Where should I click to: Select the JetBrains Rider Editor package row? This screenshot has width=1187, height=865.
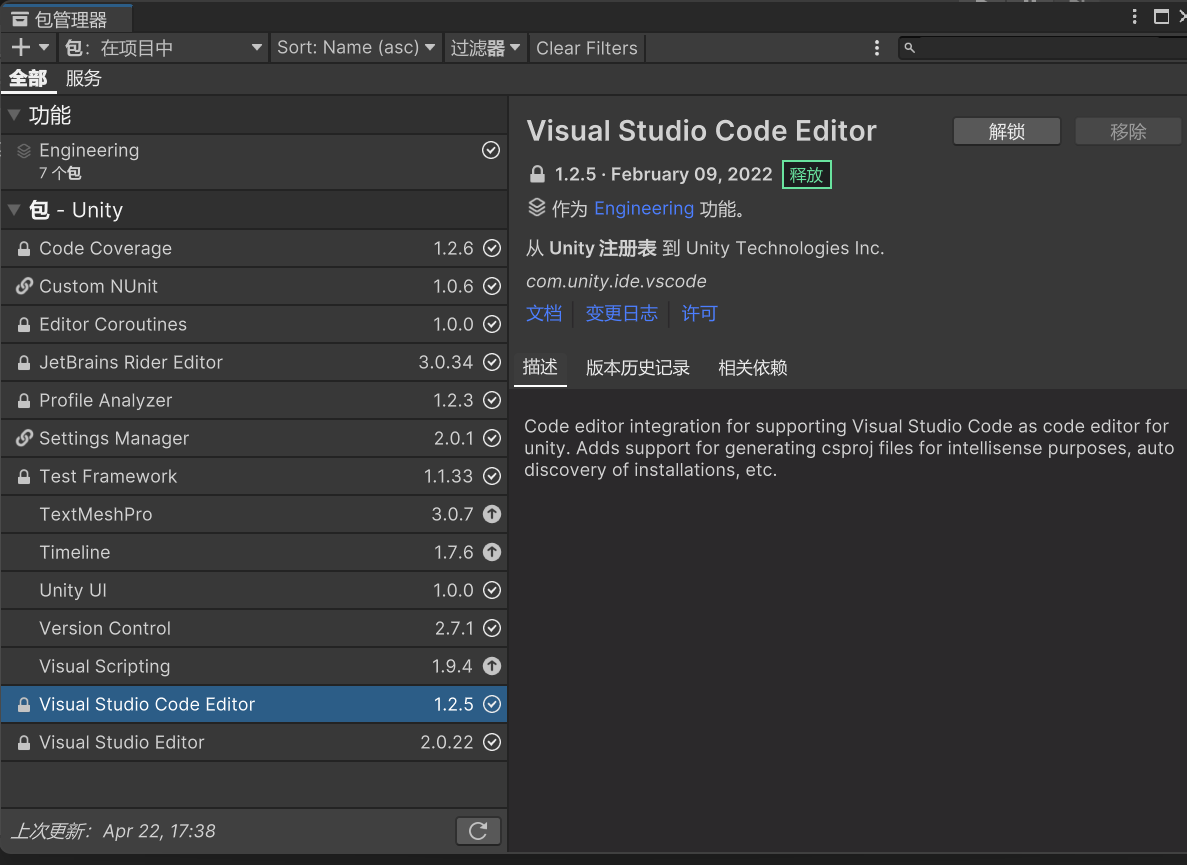(x=254, y=362)
